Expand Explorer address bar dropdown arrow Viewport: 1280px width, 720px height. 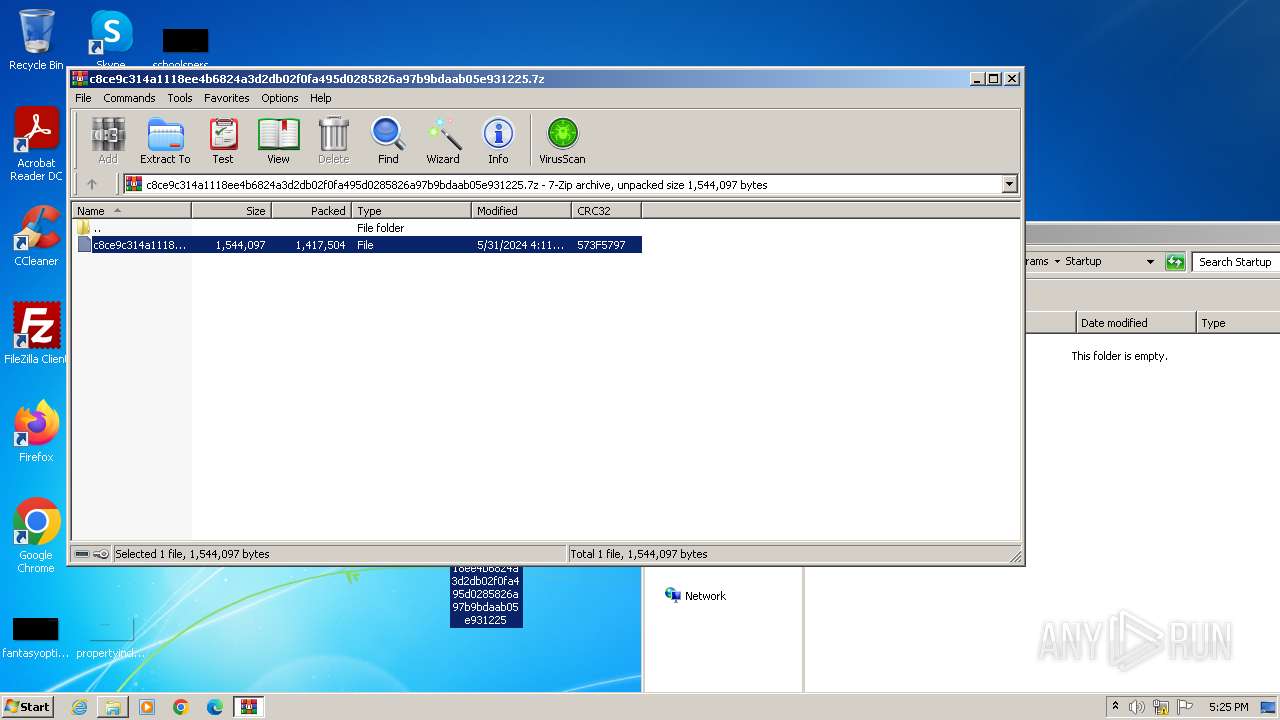point(1150,262)
